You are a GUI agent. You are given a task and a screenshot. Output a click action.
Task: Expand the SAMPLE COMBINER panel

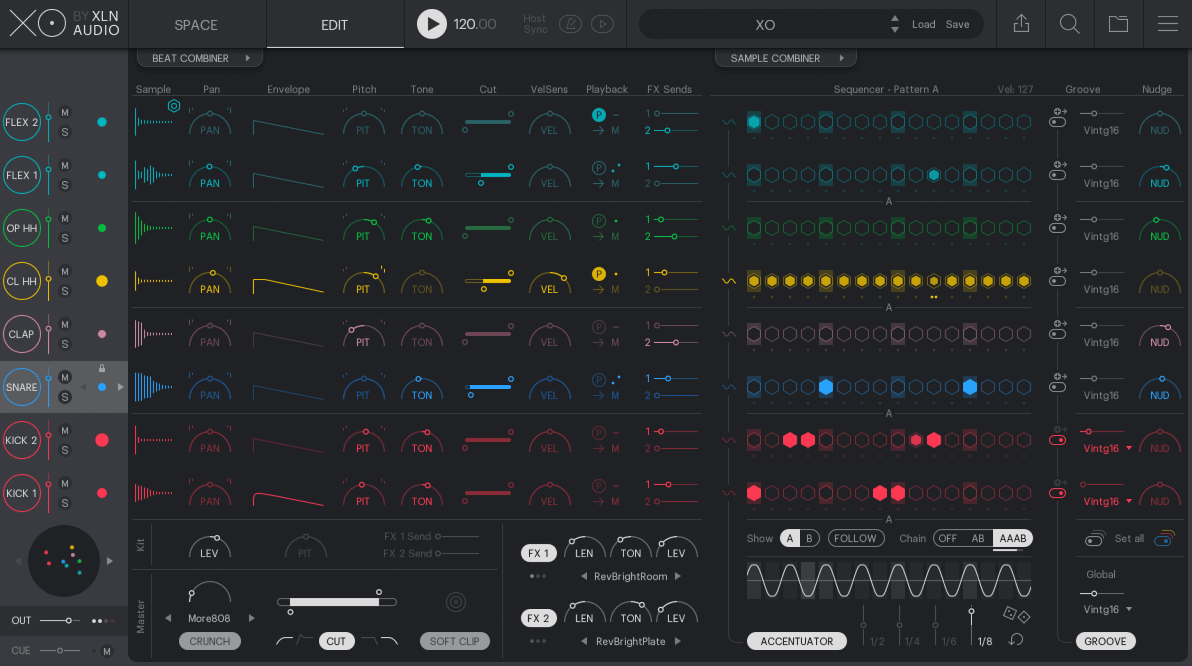coord(785,58)
